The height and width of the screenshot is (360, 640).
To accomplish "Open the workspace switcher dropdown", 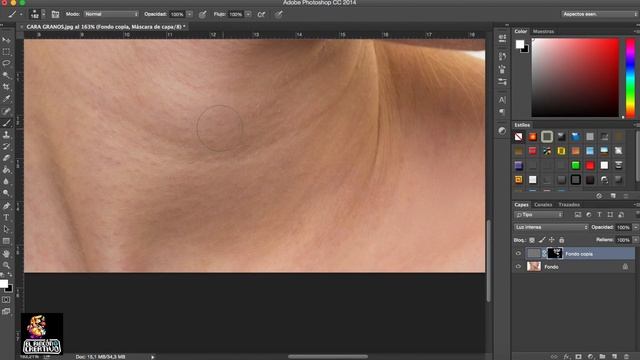I will pos(599,14).
